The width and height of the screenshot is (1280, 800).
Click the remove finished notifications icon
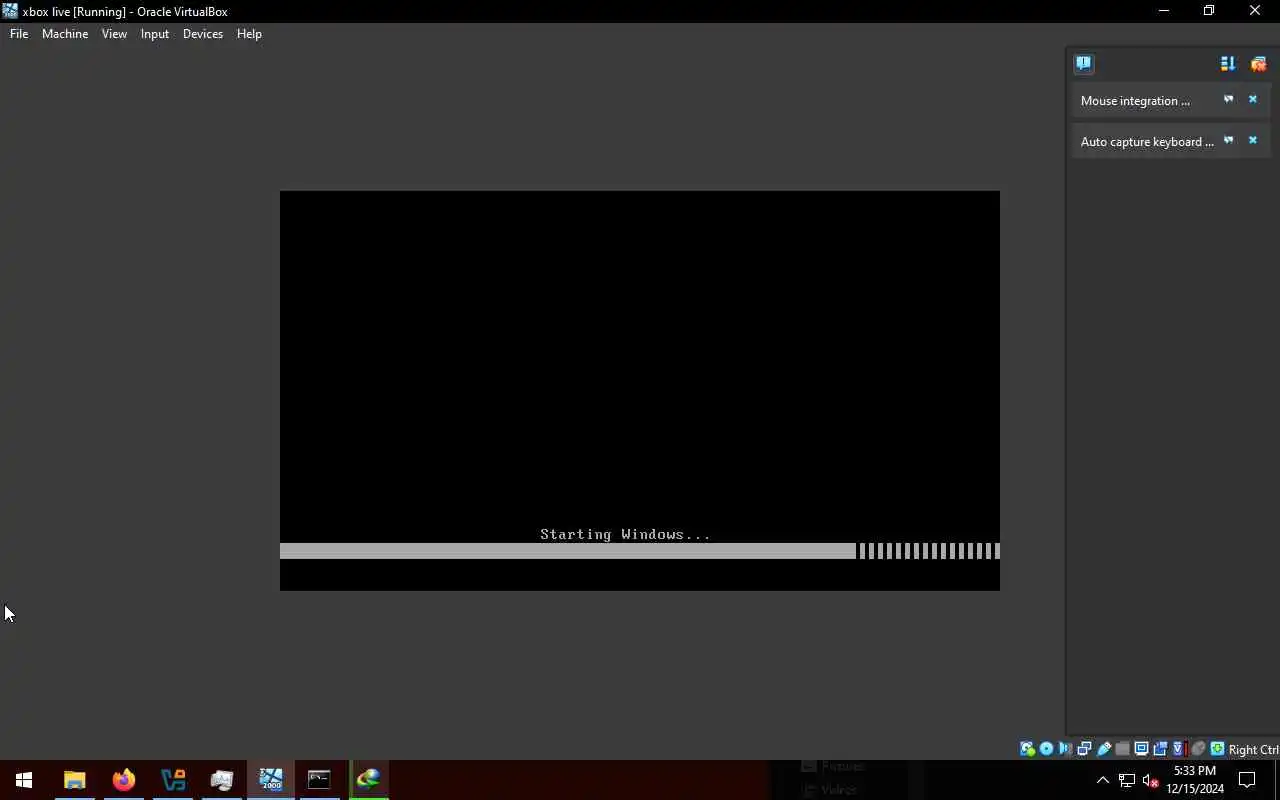coord(1258,64)
